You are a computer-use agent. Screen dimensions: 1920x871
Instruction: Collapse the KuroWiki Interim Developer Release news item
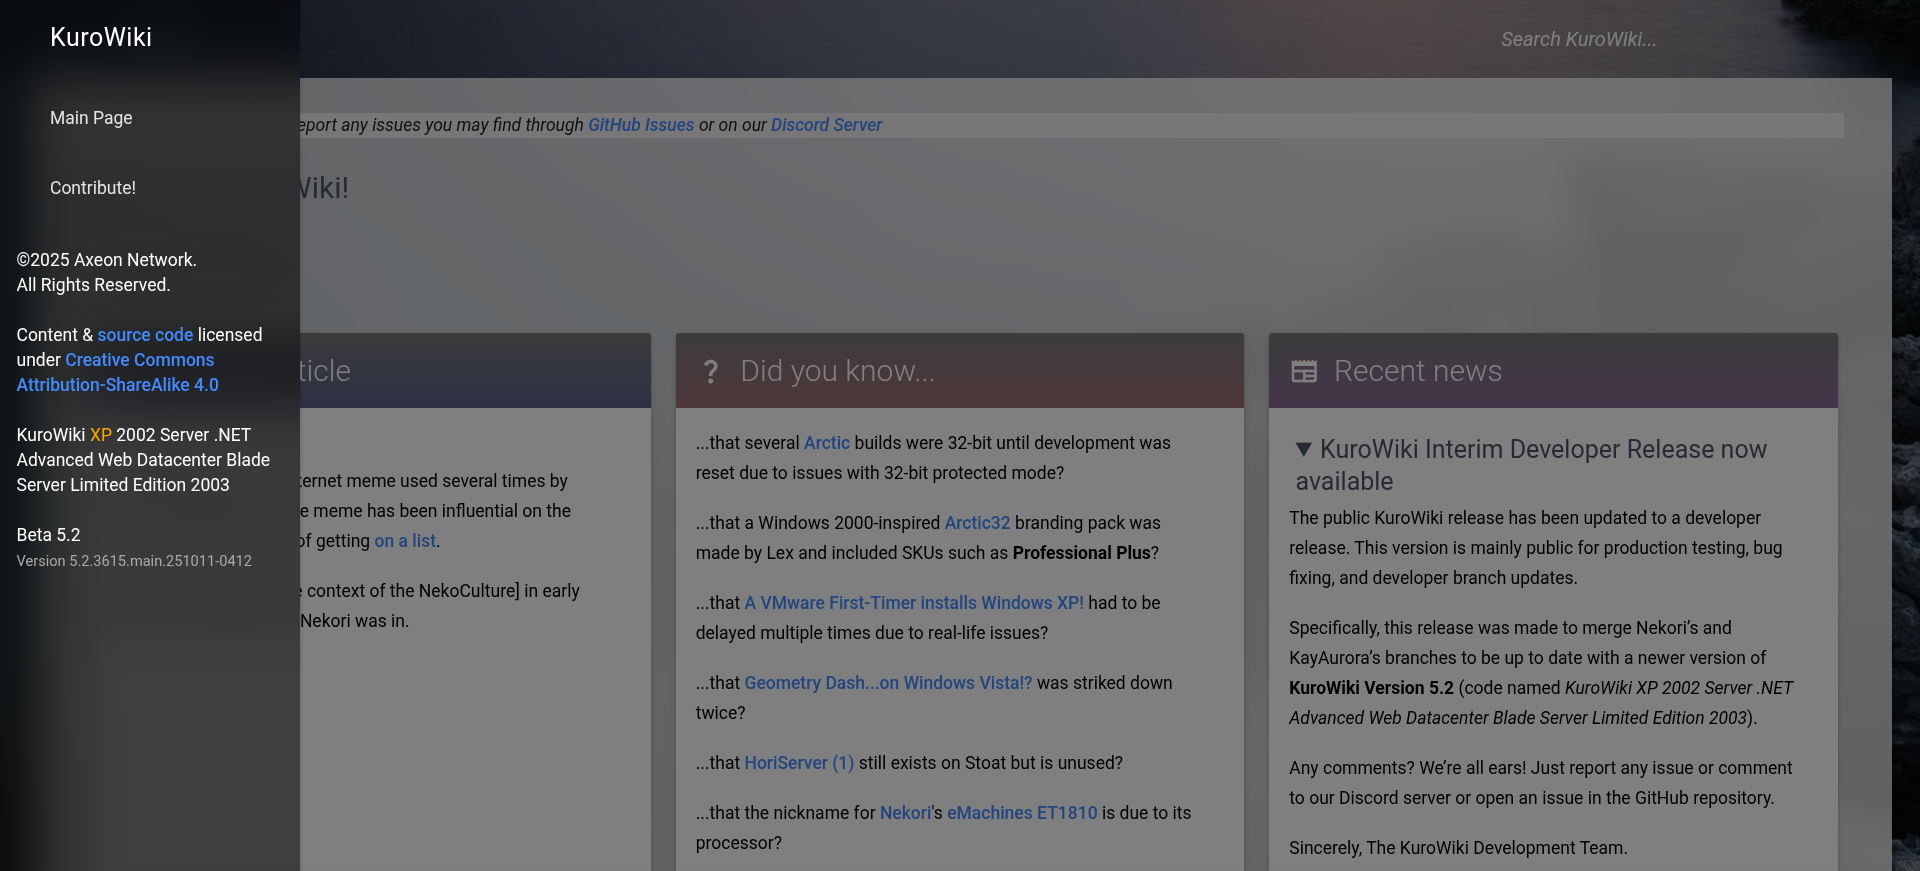(x=1303, y=449)
